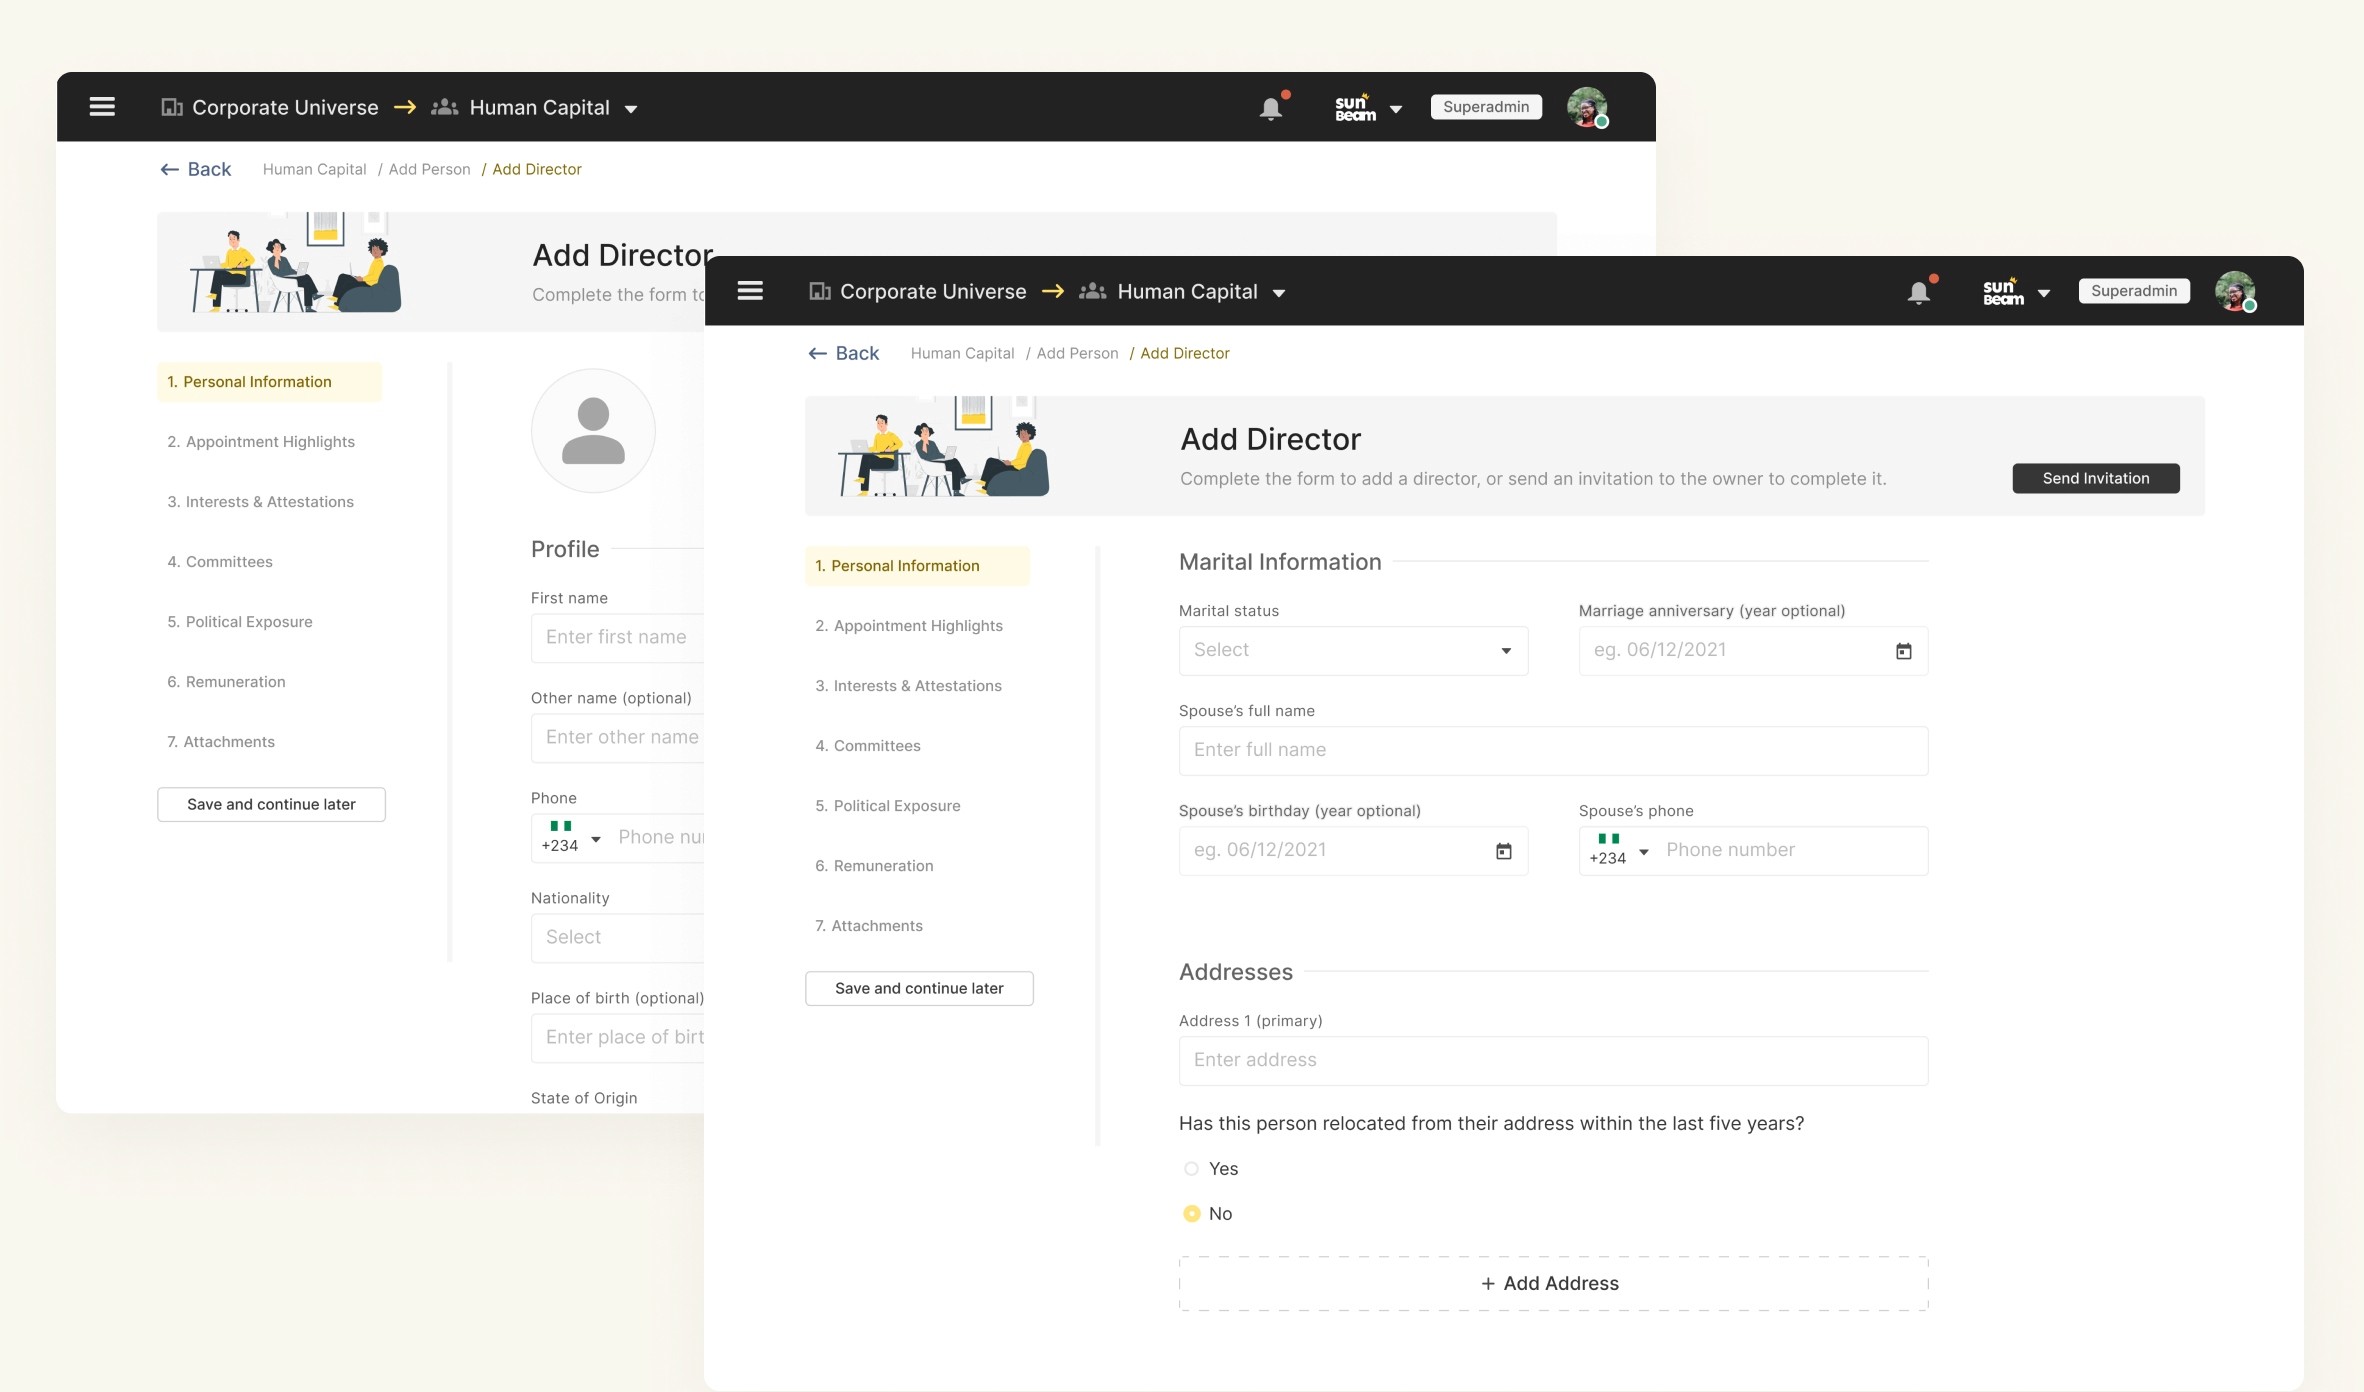The height and width of the screenshot is (1392, 2364).
Task: Open calendar picker for Spouse's birthday
Action: click(x=1503, y=851)
